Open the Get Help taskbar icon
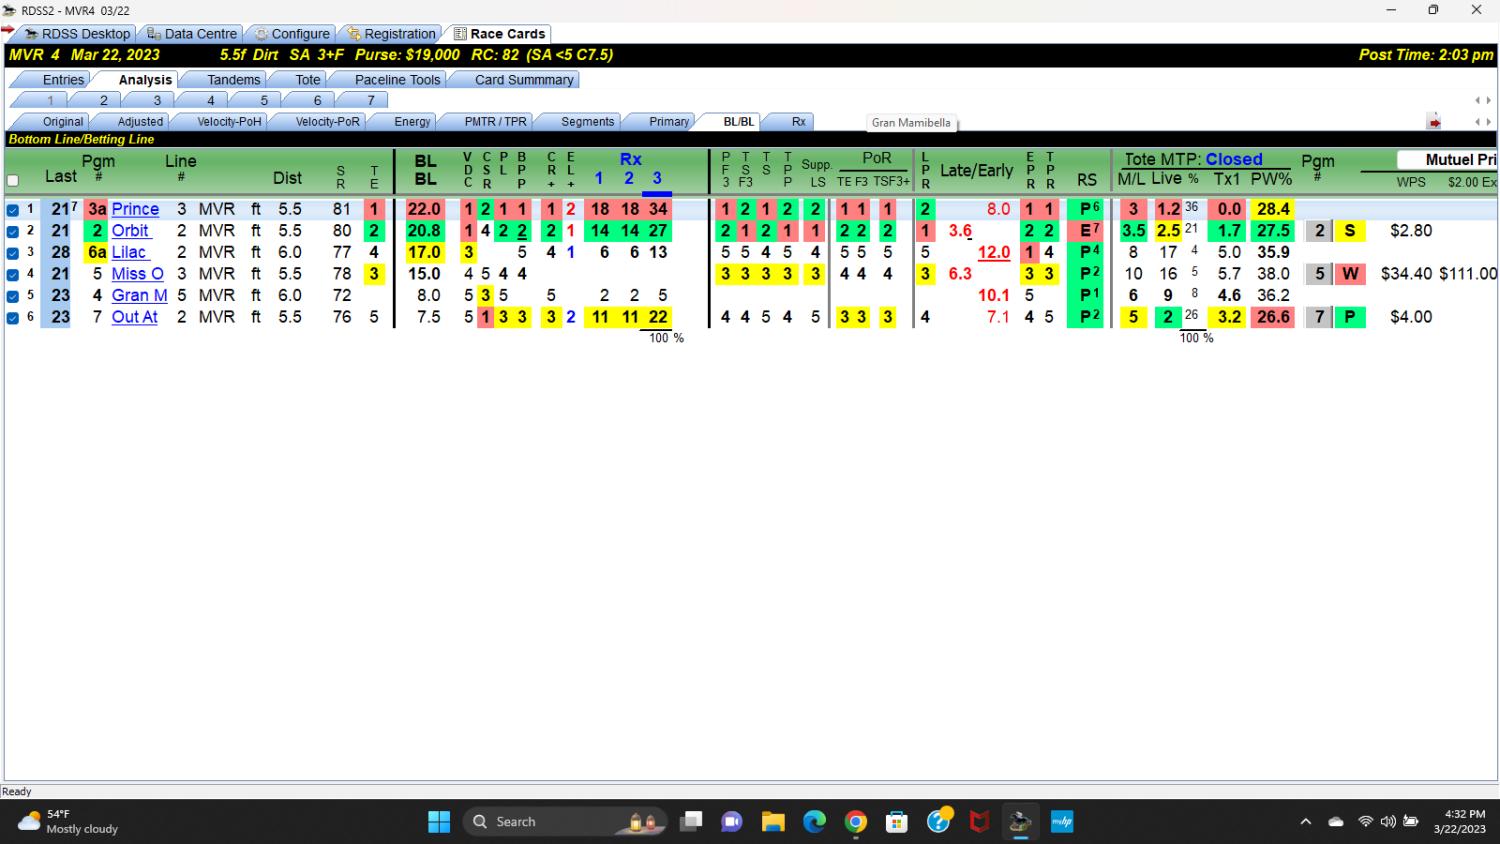Image resolution: width=1500 pixels, height=844 pixels. point(939,822)
